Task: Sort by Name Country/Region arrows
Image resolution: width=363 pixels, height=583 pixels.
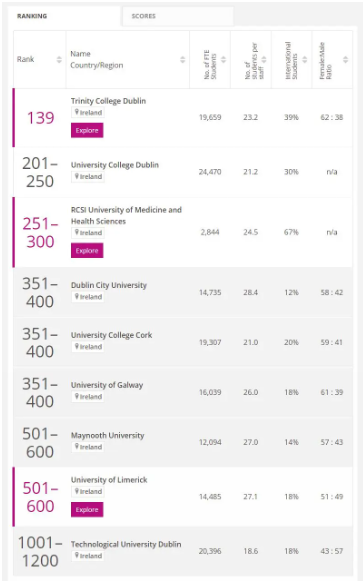Action: [183, 59]
